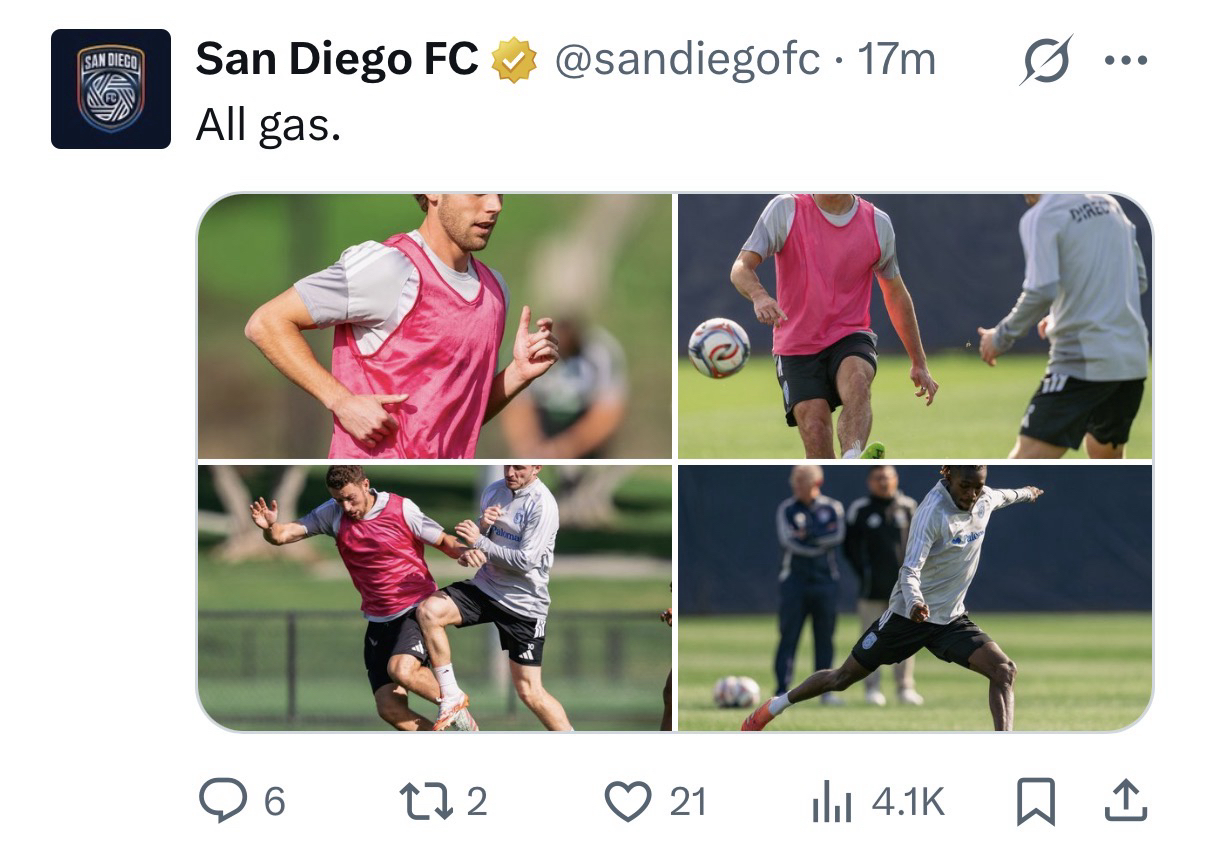
Task: Open the @sandiegofc handle link
Action: pyautogui.click(x=687, y=60)
